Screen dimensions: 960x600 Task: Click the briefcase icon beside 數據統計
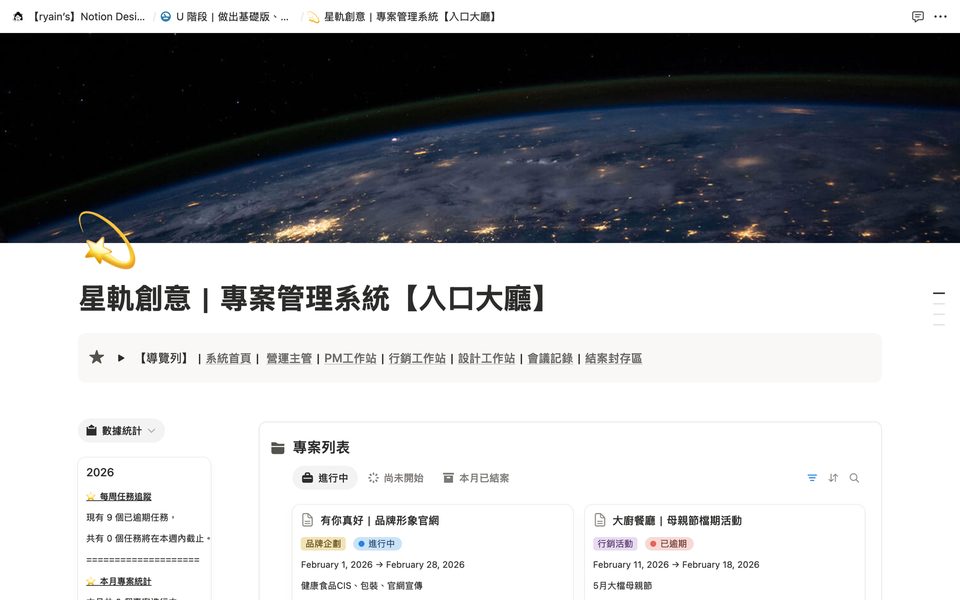(91, 430)
